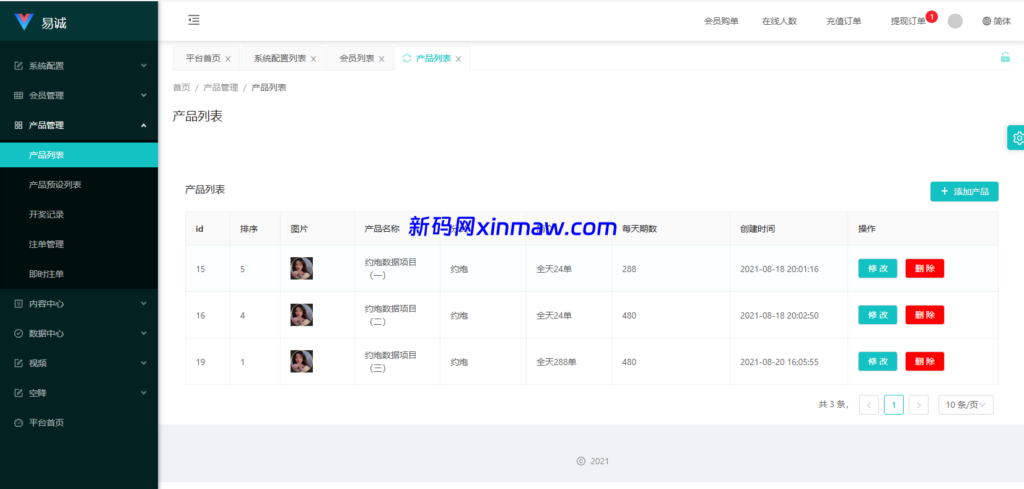Viewport: 1024px width, 489px height.
Task: Click the 产品管理 sidebar icon
Action: click(x=18, y=125)
